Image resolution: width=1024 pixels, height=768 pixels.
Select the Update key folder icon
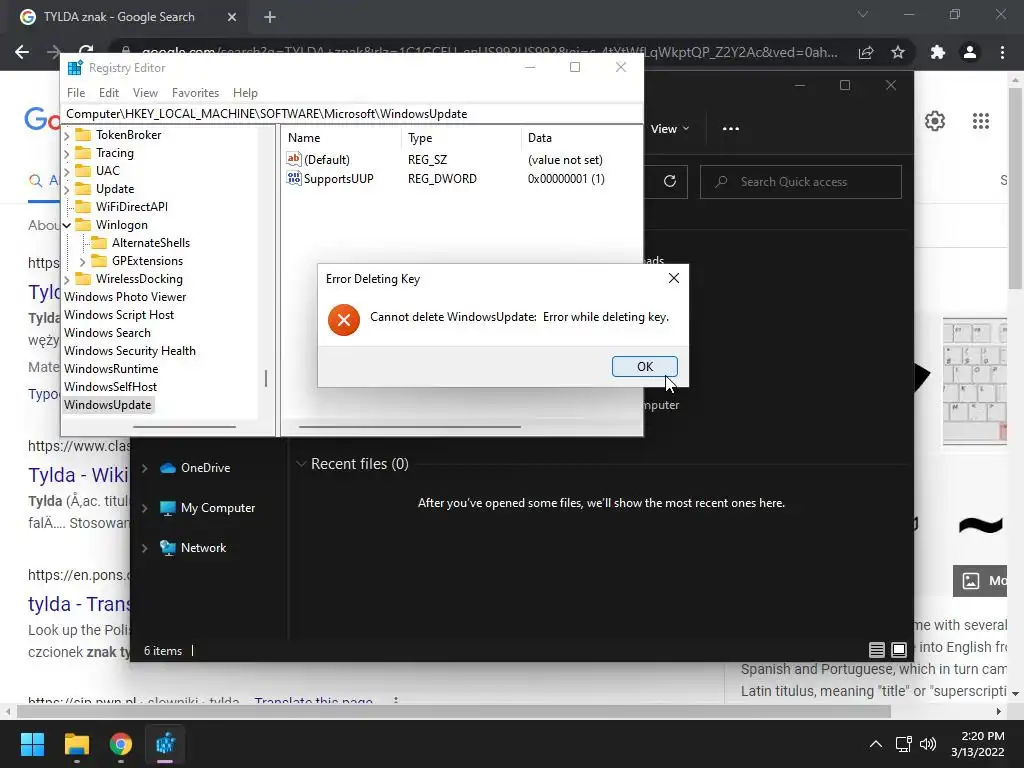pos(83,189)
